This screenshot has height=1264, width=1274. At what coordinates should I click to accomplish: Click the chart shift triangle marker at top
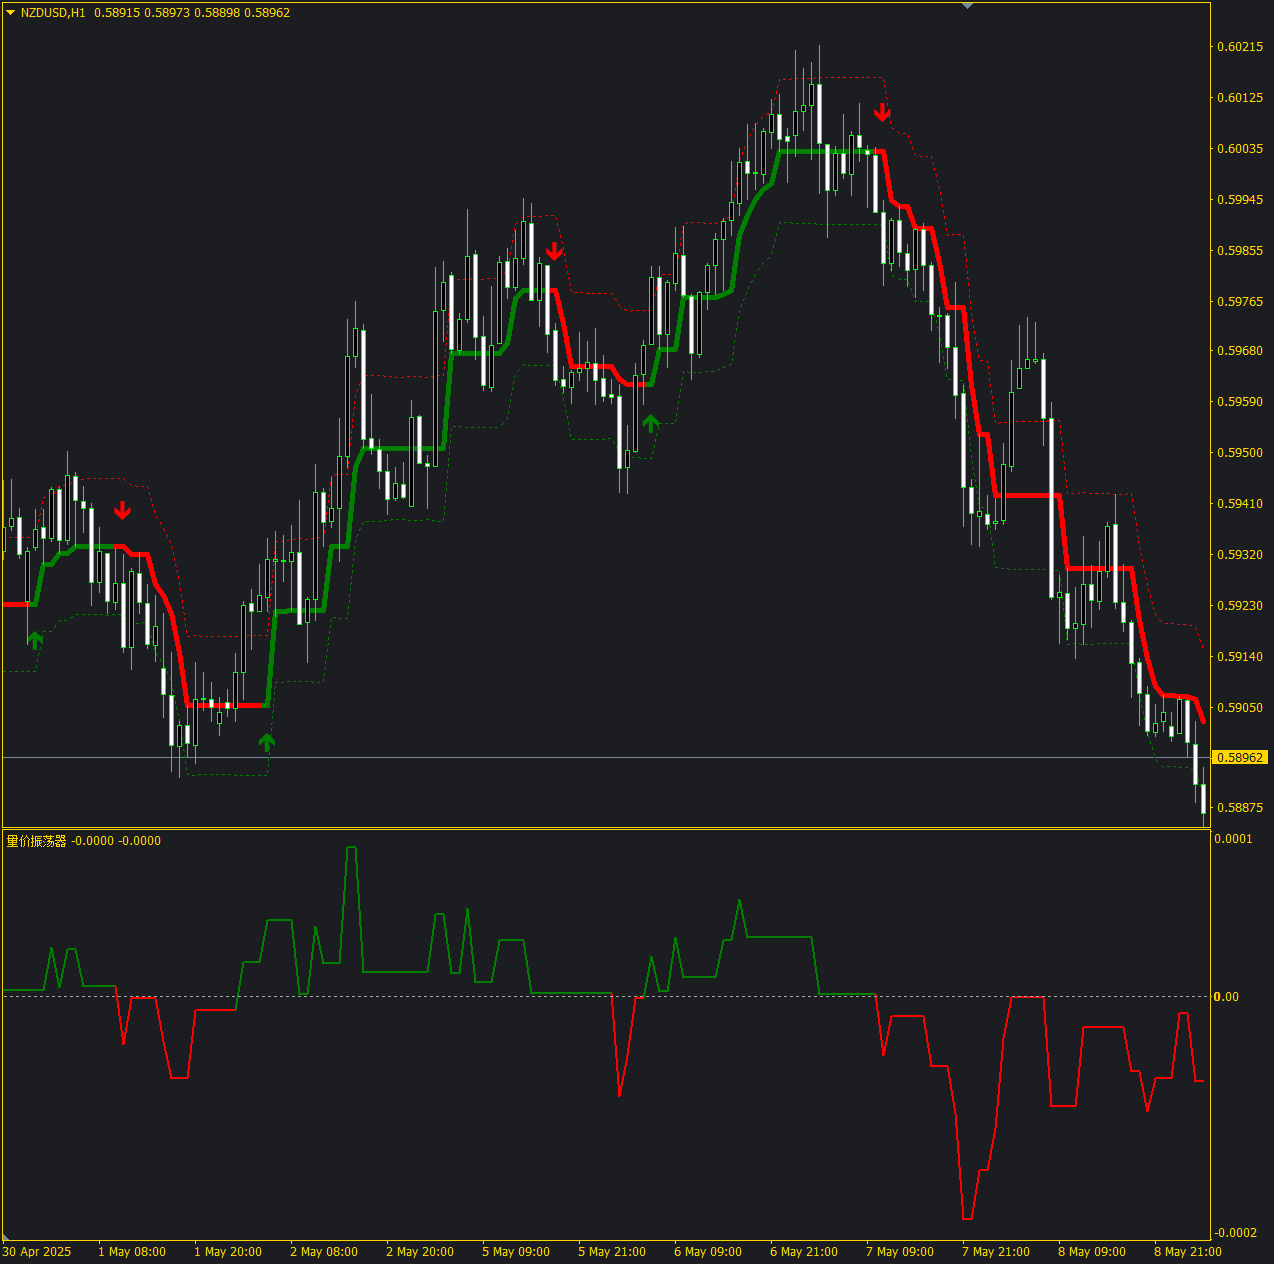(x=967, y=6)
